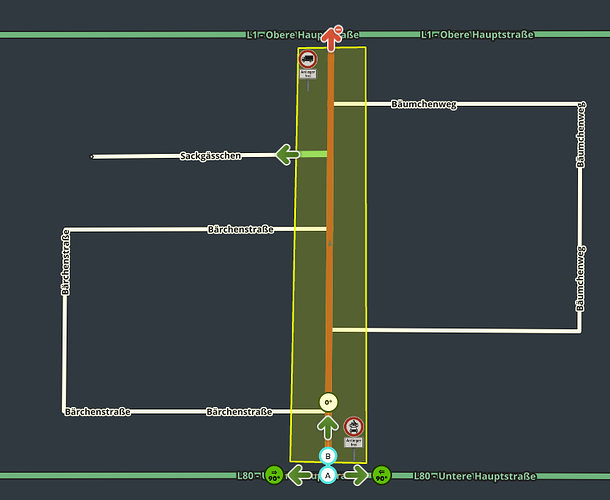The image size is (610, 500).
Task: Click the motor vehicle prohibition sign near bottom
Action: pos(354,427)
